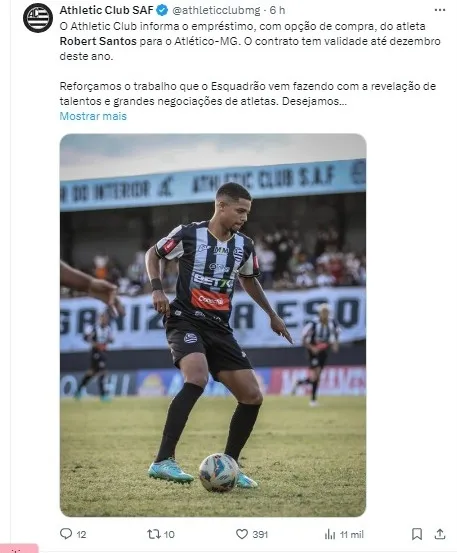This screenshot has height=553, width=457.
Task: Bookmark the tweet with the bookmark icon
Action: pyautogui.click(x=417, y=534)
